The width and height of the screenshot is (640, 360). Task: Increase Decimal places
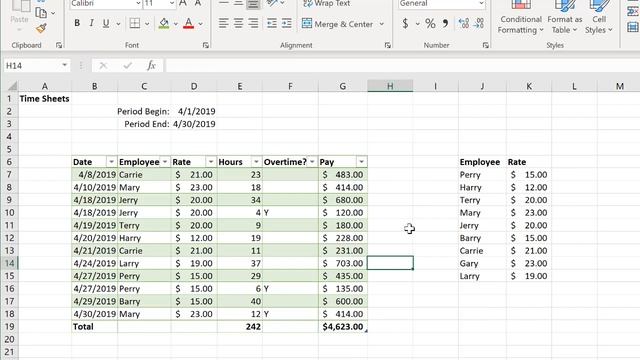(x=464, y=24)
